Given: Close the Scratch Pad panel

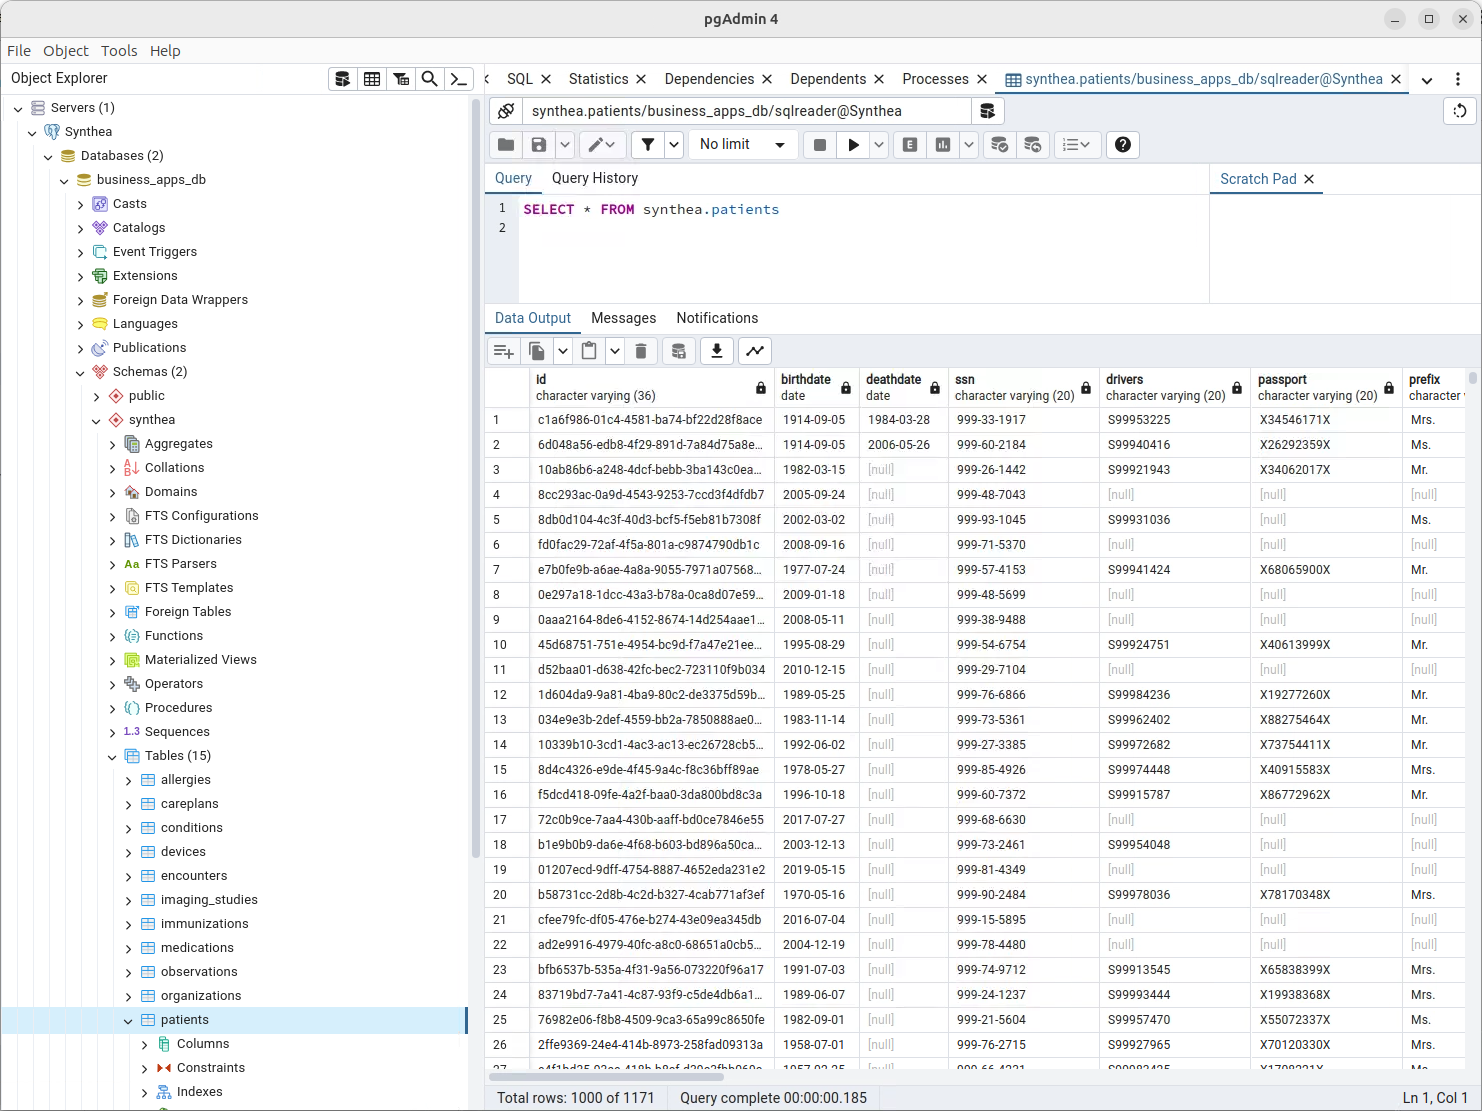Looking at the screenshot, I should coord(1309,179).
